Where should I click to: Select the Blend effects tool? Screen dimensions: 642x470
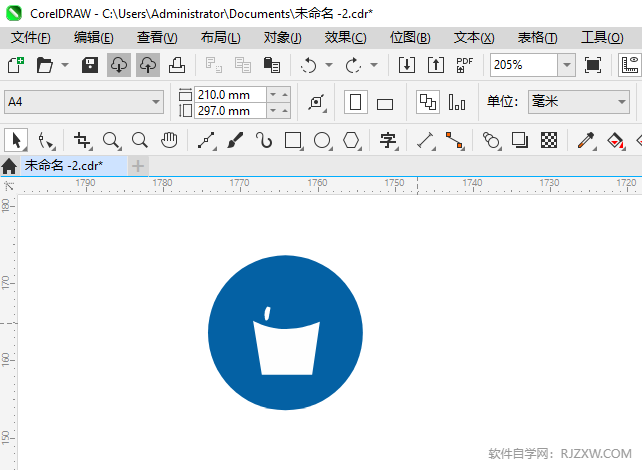coord(492,140)
